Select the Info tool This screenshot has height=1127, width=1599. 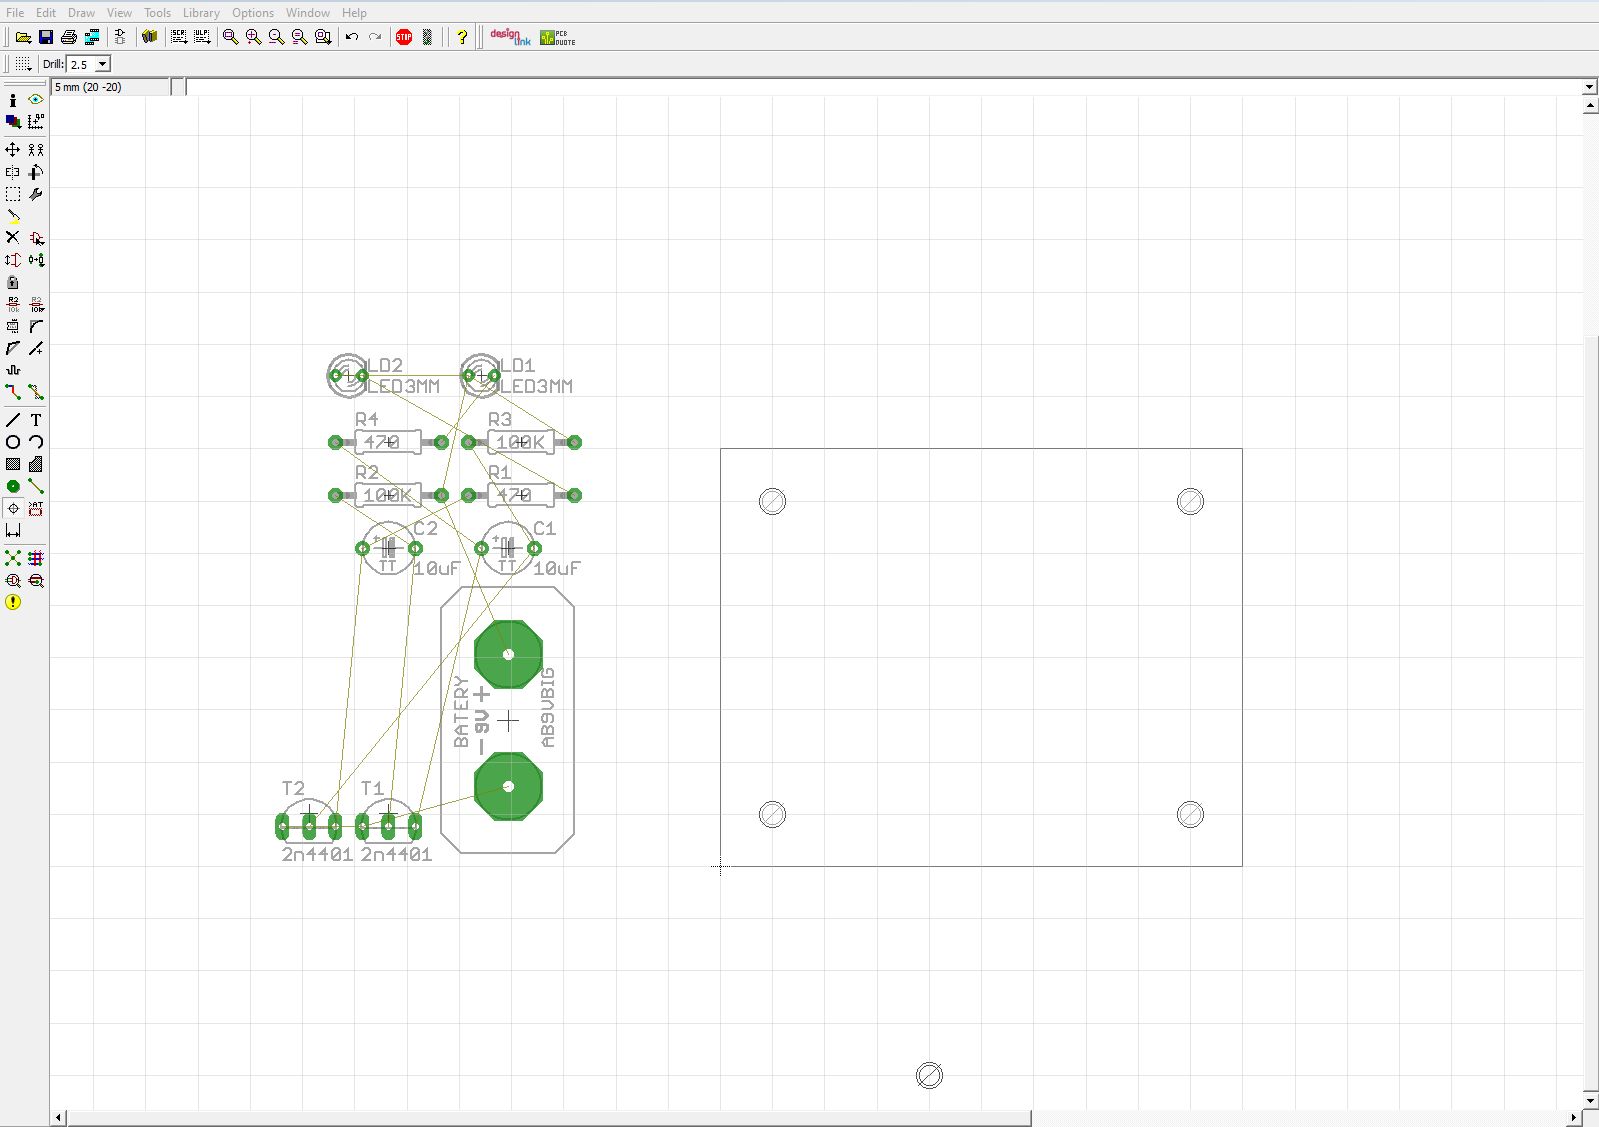[x=13, y=100]
